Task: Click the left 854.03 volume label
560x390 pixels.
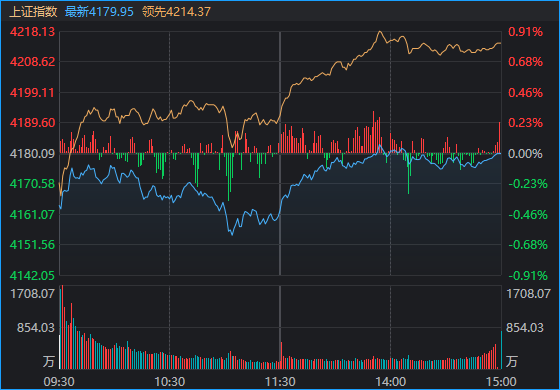Action: (36, 328)
